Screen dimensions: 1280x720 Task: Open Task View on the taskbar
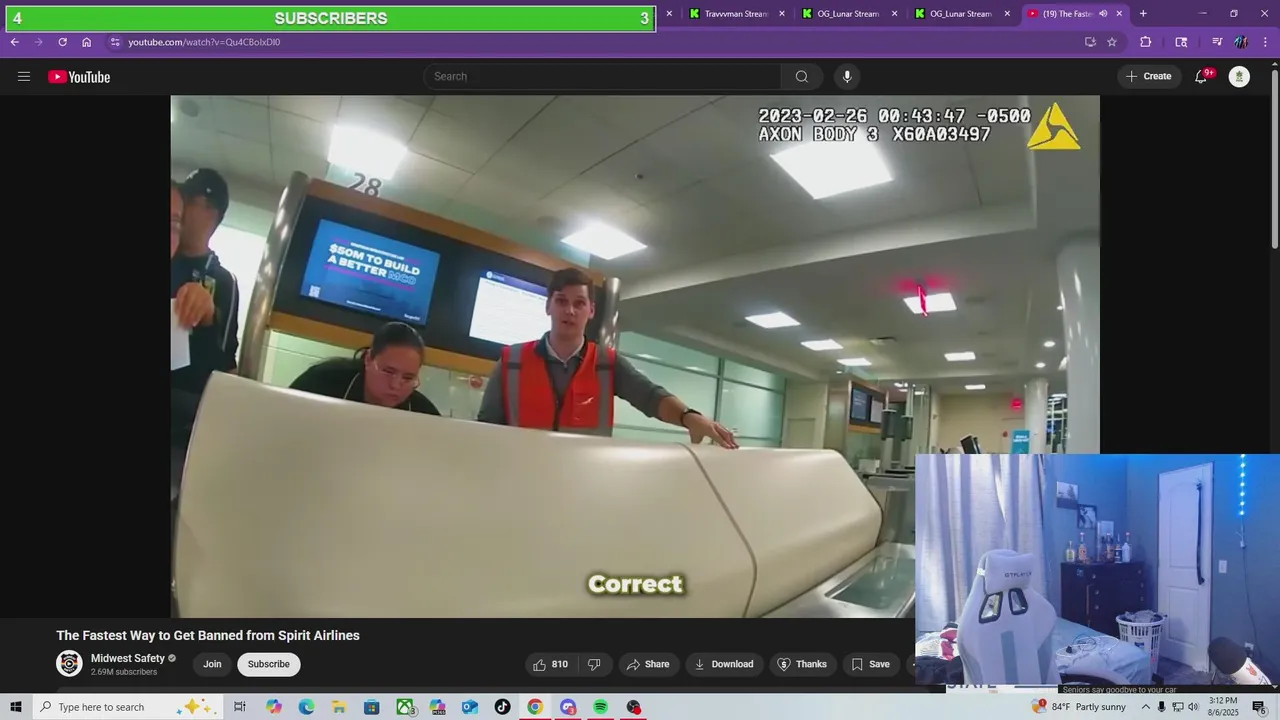point(240,707)
